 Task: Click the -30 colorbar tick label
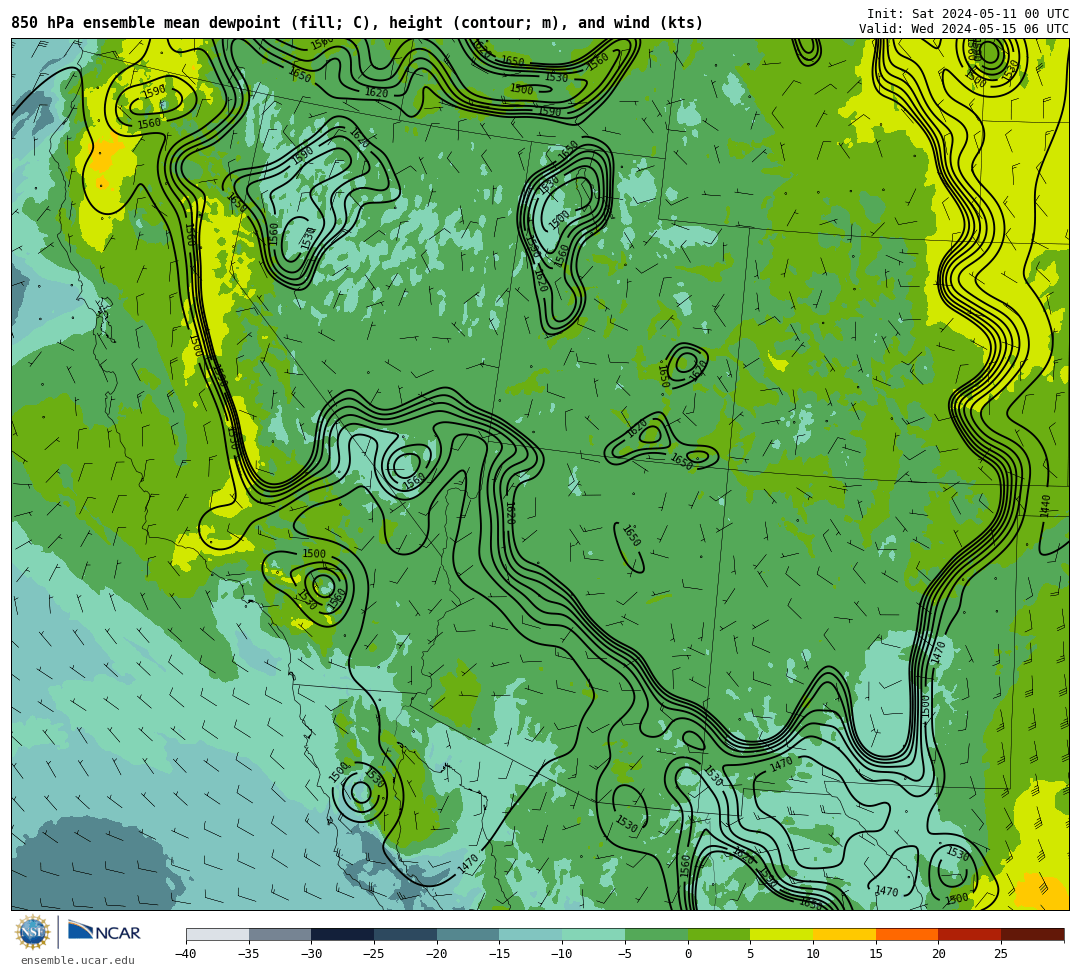[x=311, y=954]
